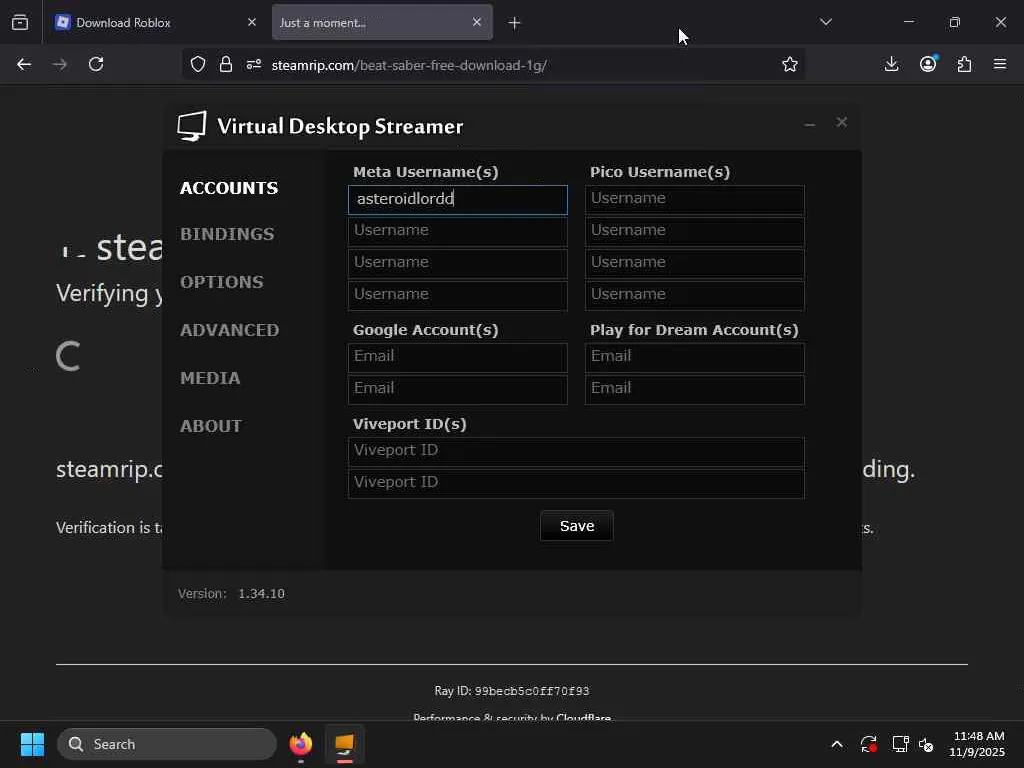Click the Meta username field containing asteroidlordd
Image resolution: width=1024 pixels, height=768 pixels.
pyautogui.click(x=458, y=199)
